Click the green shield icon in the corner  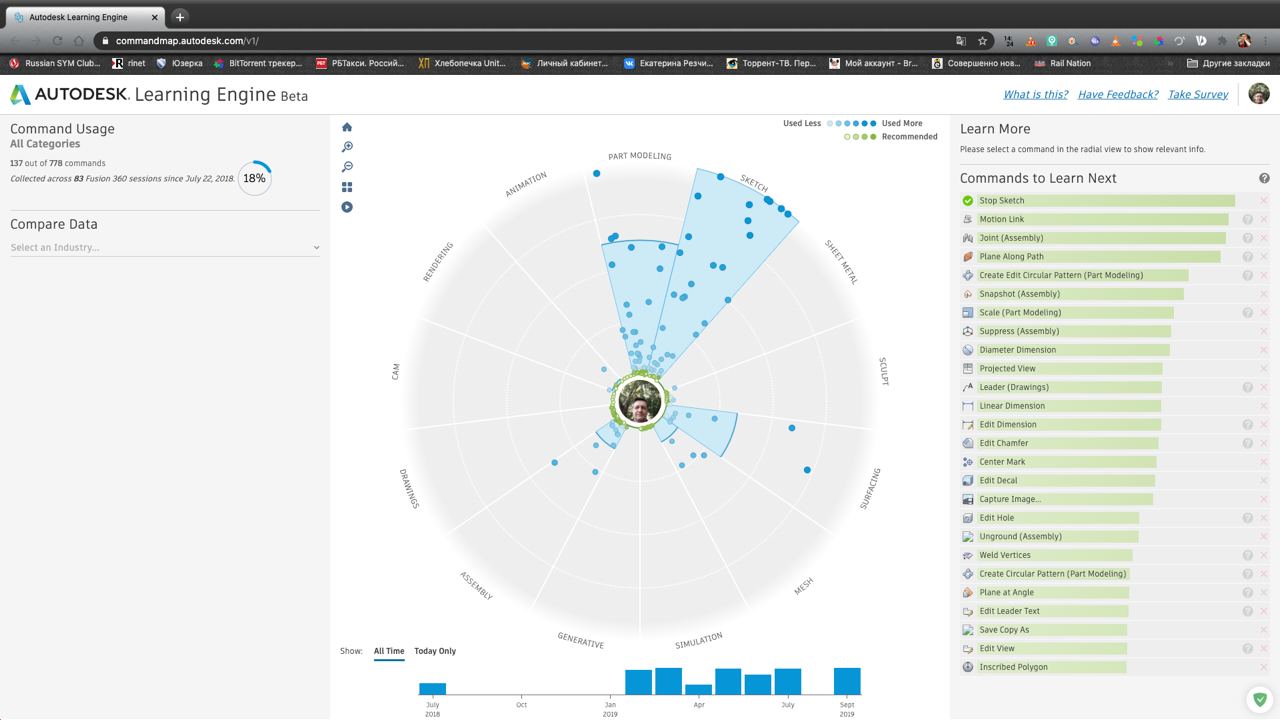click(1259, 699)
